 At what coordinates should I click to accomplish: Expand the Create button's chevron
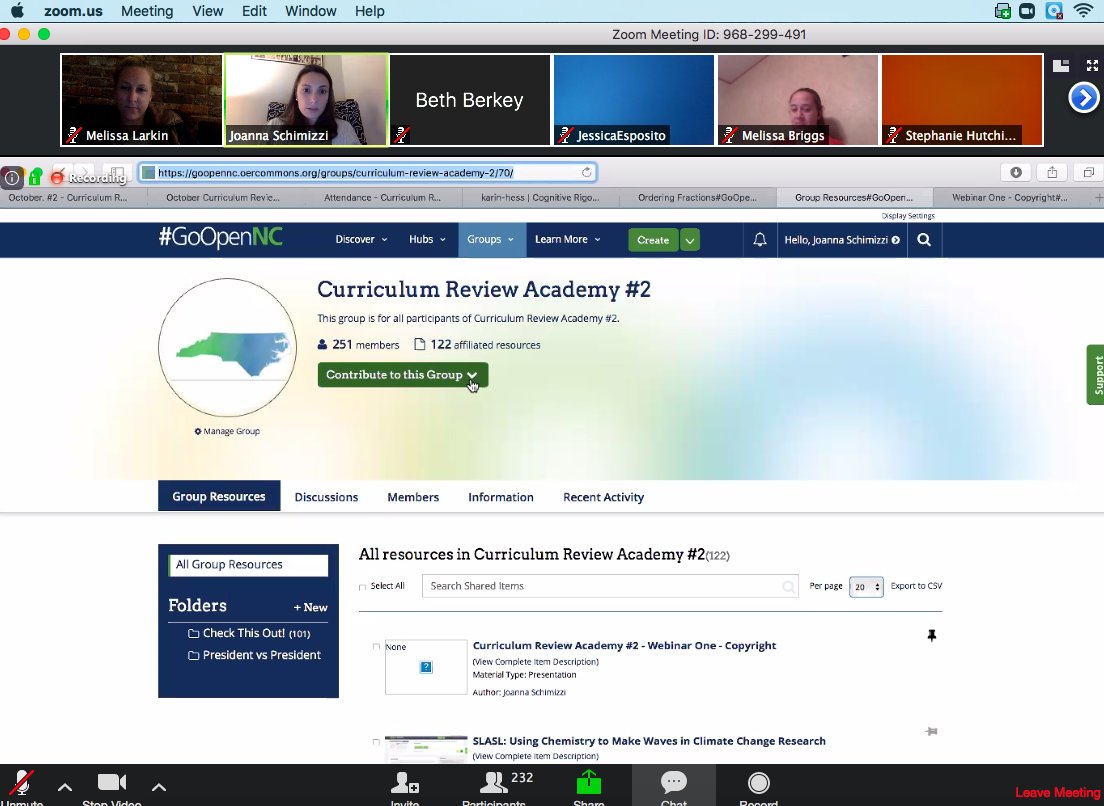[x=689, y=240]
